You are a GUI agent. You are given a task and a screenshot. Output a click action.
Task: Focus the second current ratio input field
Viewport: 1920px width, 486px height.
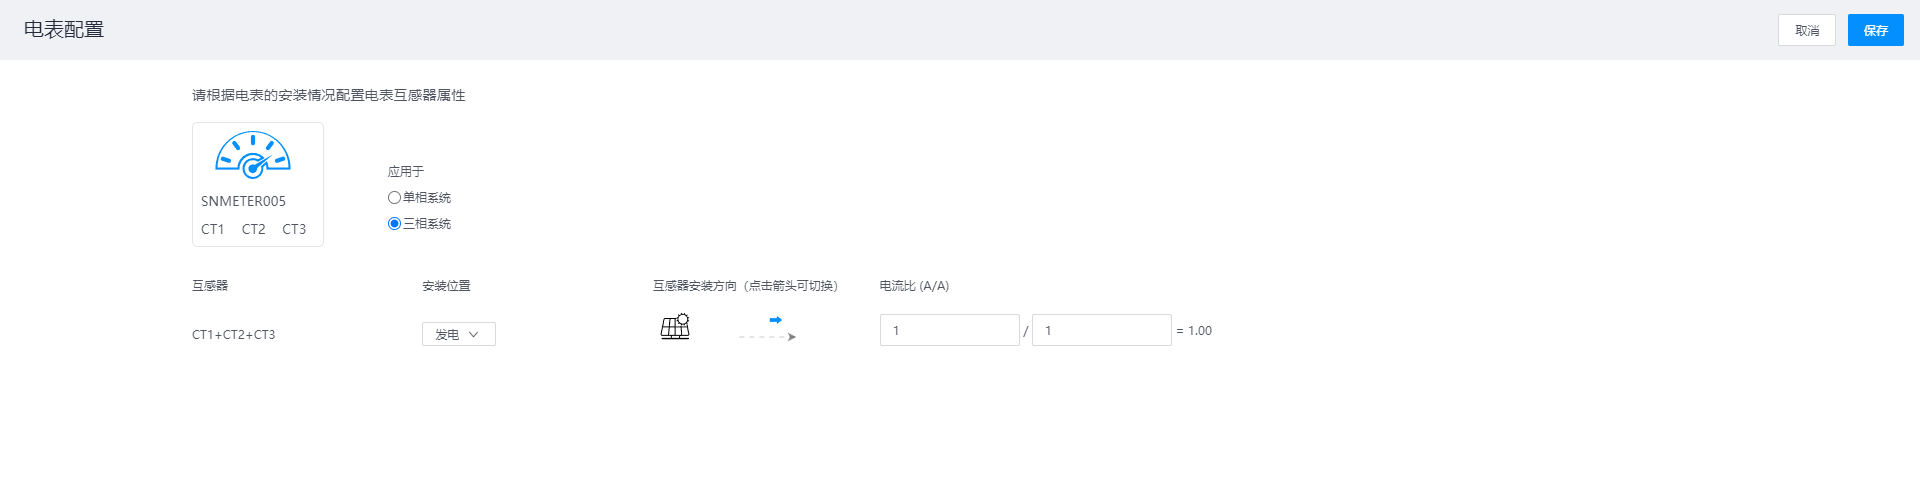(1101, 330)
